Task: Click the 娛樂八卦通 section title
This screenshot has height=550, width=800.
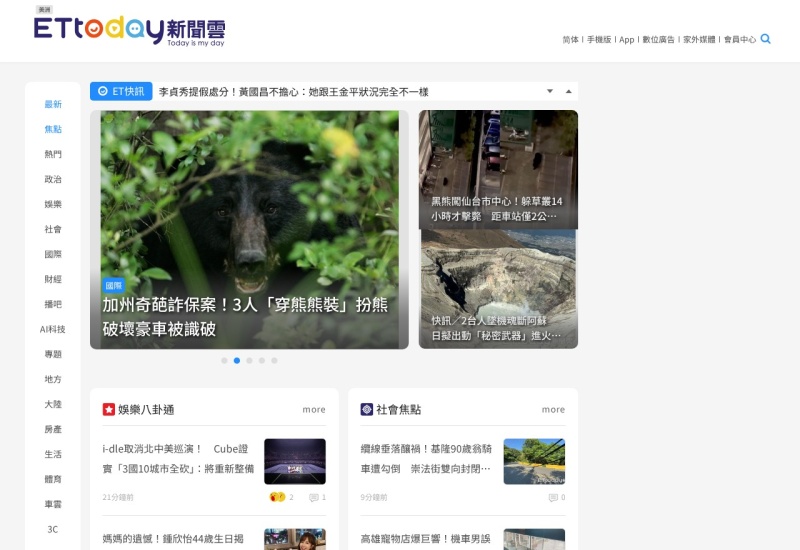Action: (x=146, y=410)
